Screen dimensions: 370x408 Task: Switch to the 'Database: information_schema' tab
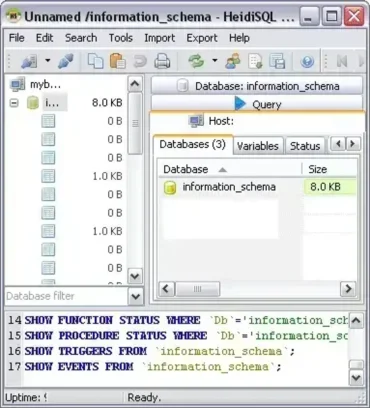pos(257,86)
